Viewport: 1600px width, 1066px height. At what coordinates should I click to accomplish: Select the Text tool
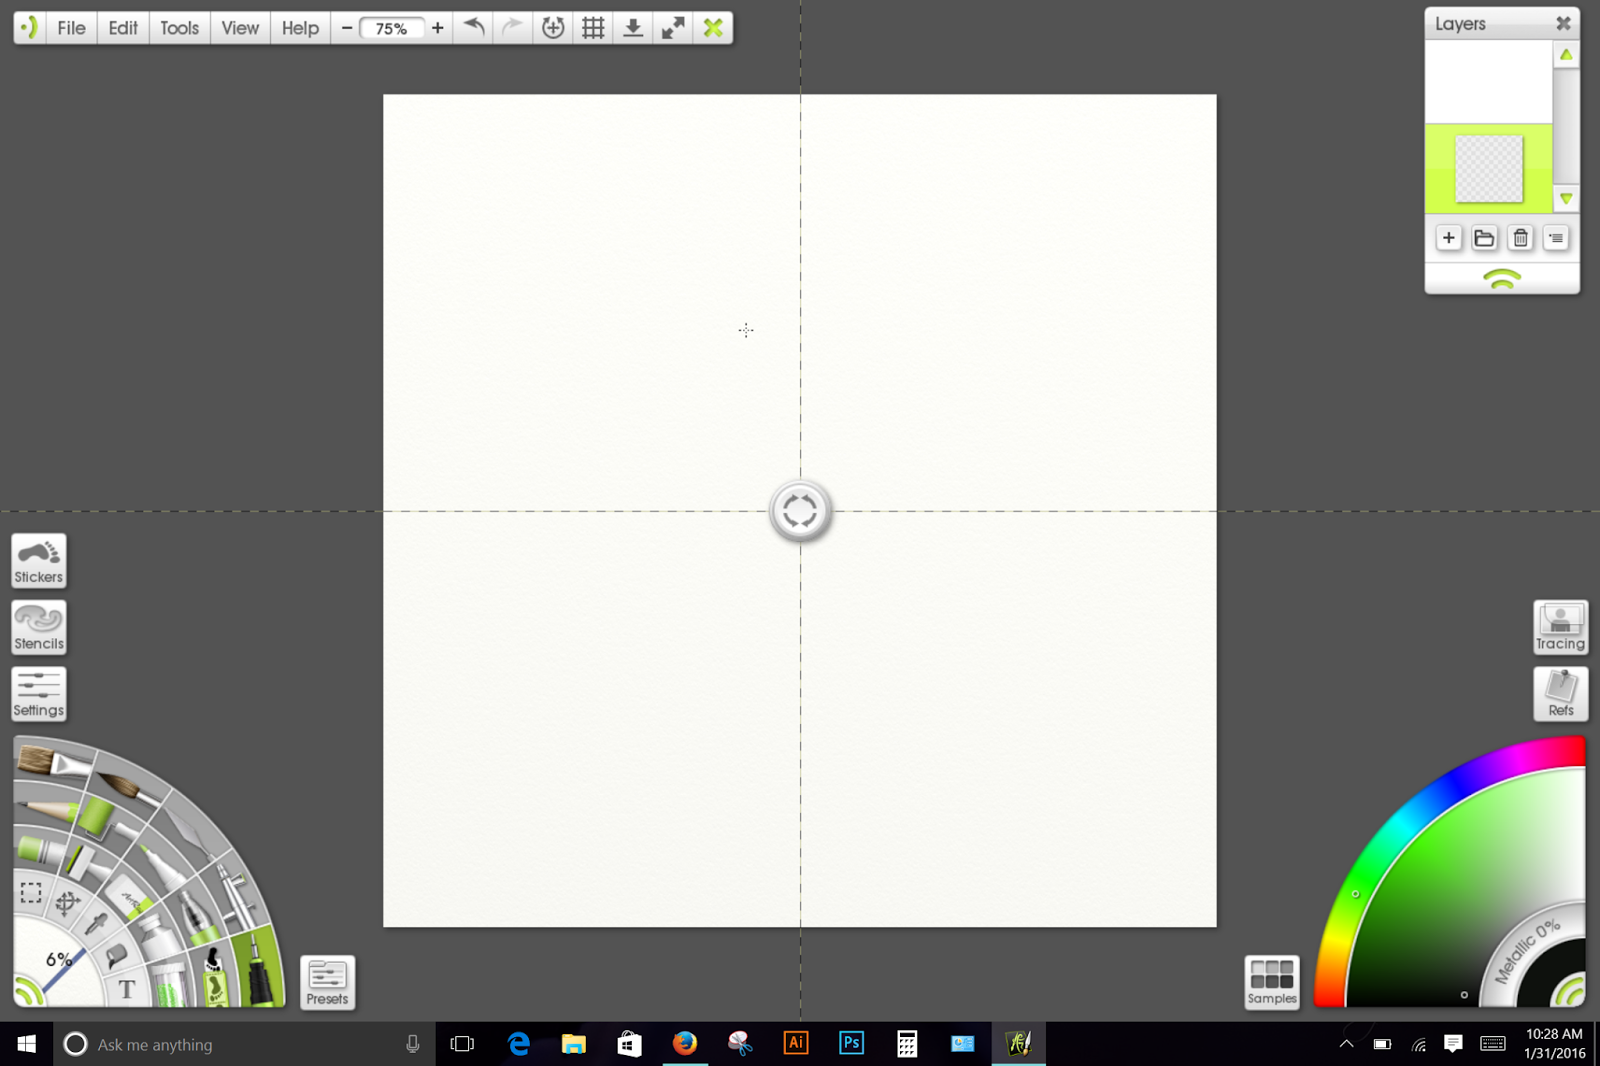coord(126,988)
